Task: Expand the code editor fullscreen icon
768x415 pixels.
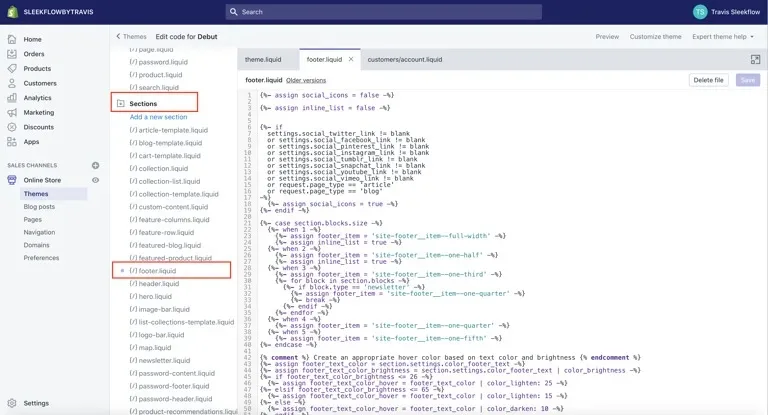Action: 755,59
